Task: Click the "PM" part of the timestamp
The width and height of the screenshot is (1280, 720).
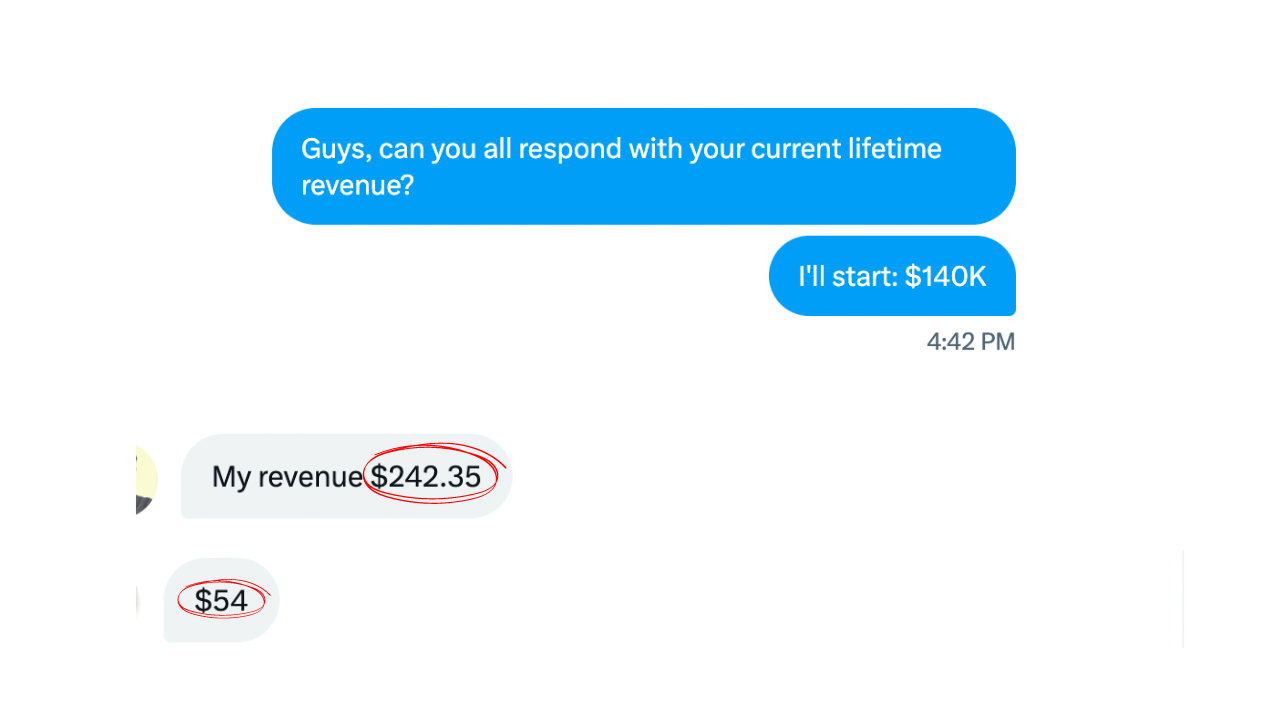Action: coord(997,342)
